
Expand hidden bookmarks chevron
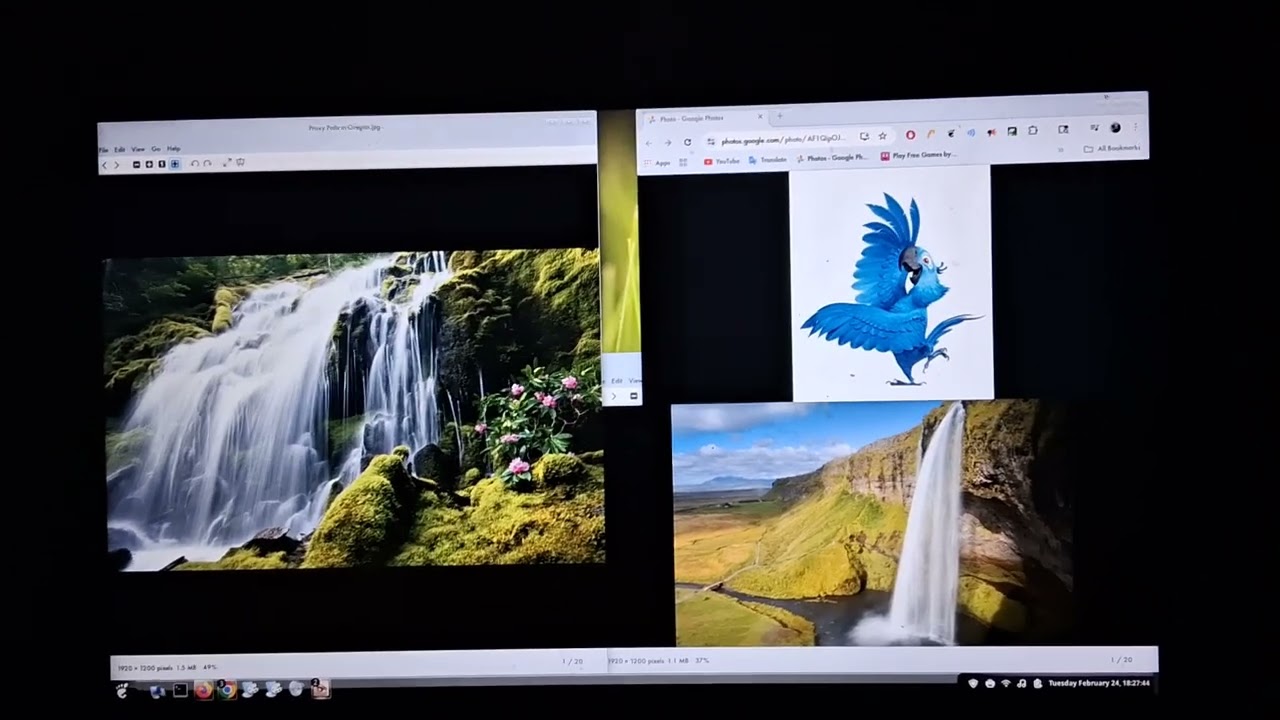point(1060,150)
